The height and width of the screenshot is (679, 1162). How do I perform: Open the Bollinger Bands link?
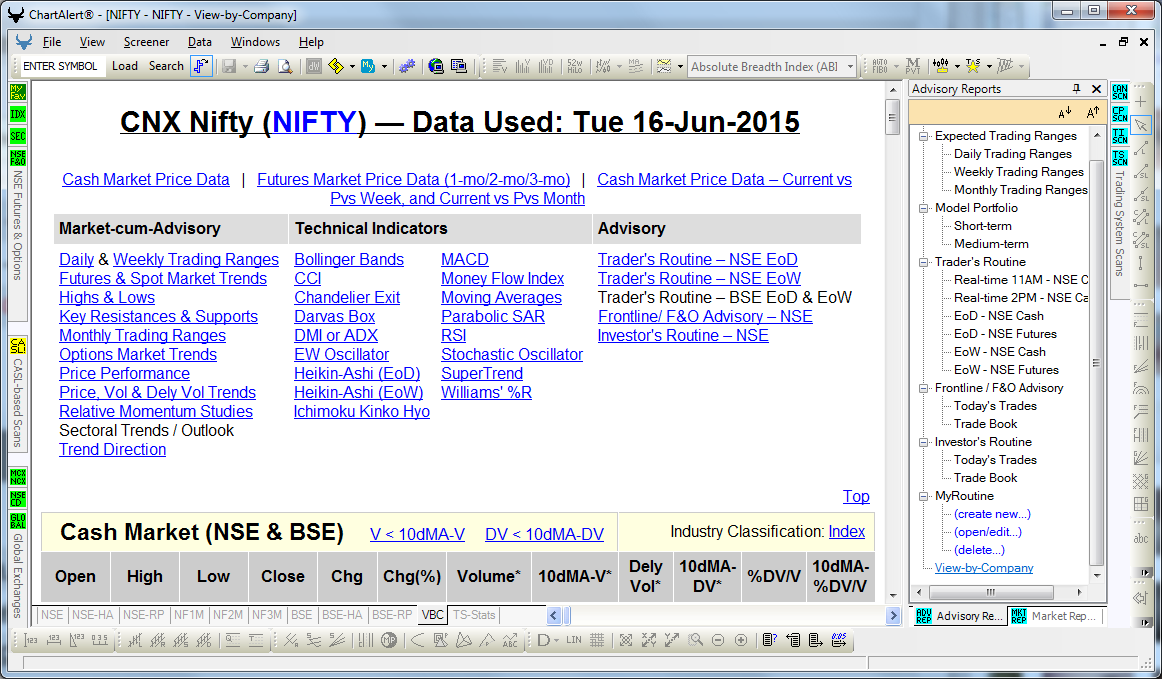[349, 259]
